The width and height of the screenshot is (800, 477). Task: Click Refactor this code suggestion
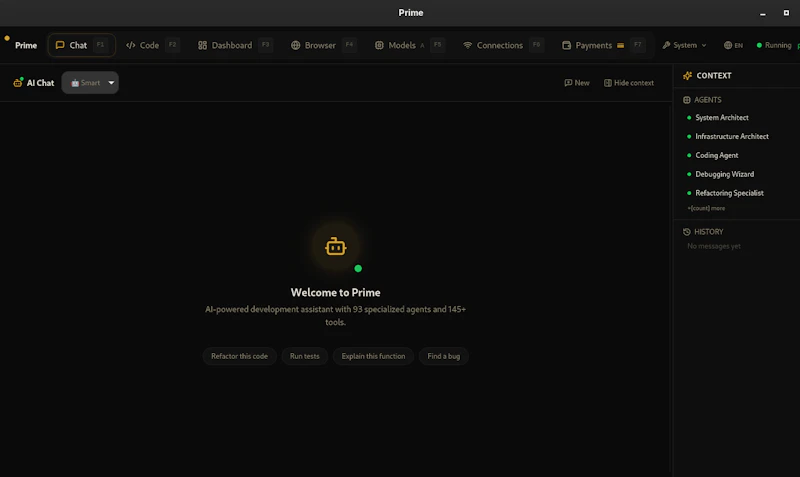[x=239, y=356]
